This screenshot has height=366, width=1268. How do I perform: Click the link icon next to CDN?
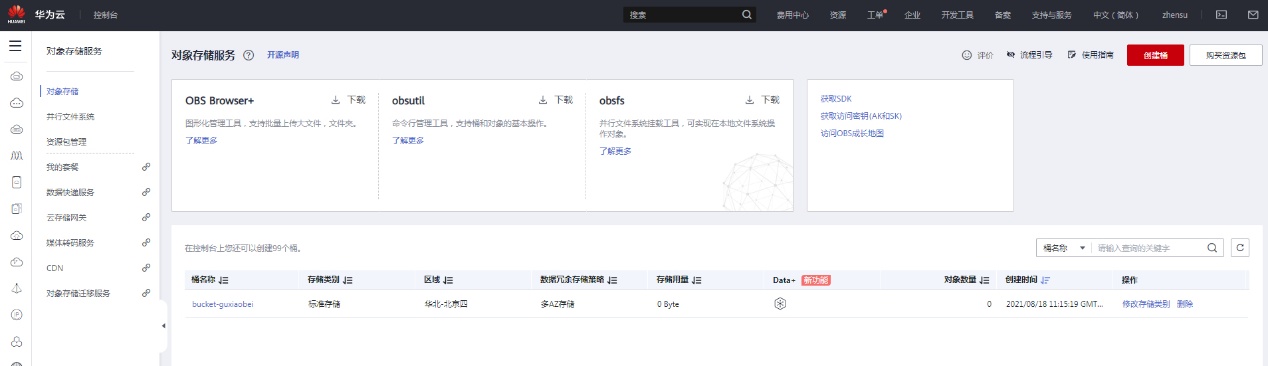pyautogui.click(x=146, y=268)
